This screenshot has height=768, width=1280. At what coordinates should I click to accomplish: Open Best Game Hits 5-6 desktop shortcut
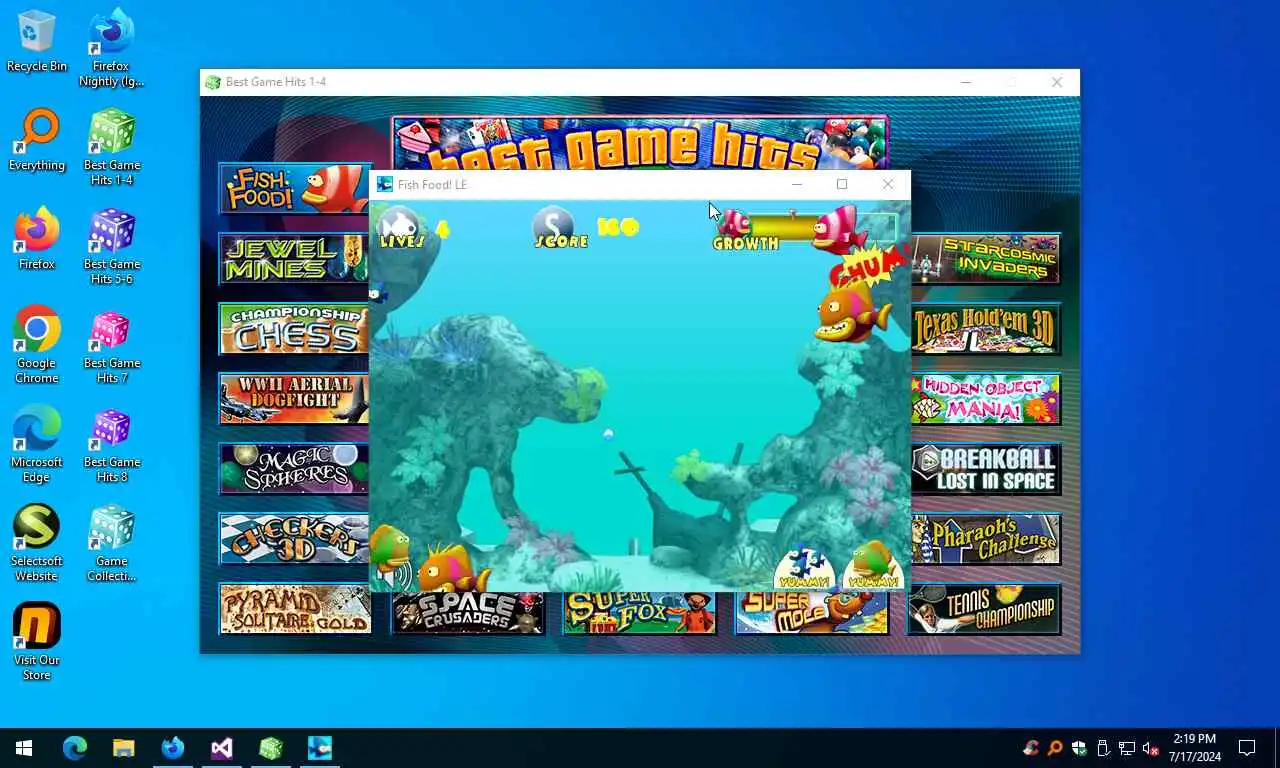tap(112, 246)
